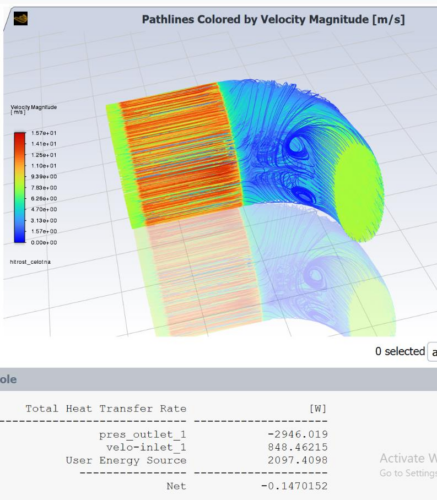This screenshot has height=500, width=437.
Task: Click the legend value 7.83e+00
Action: [x=44, y=188]
